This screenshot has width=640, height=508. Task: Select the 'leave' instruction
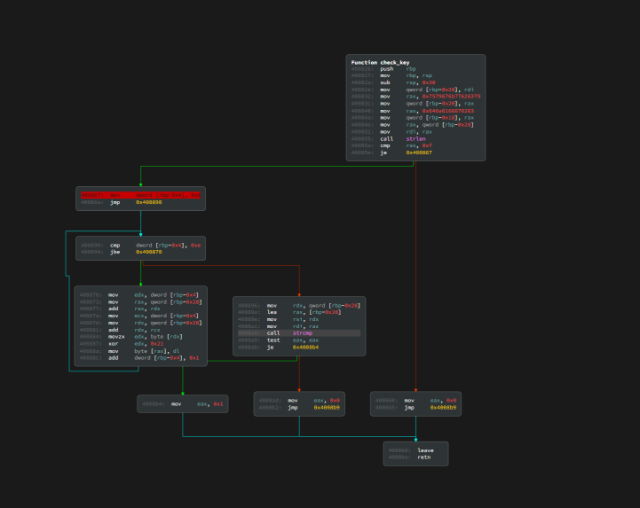click(411, 450)
